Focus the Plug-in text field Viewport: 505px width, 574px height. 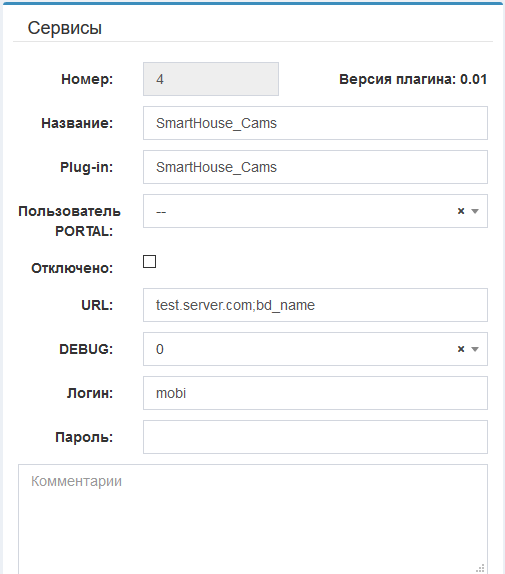[x=315, y=167]
